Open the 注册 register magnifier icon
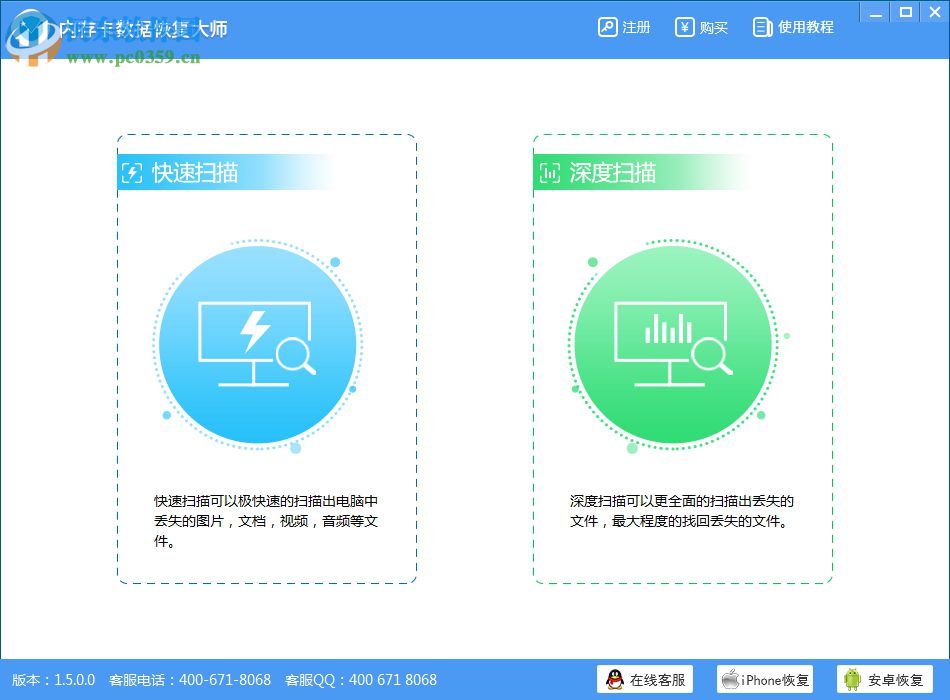The height and width of the screenshot is (700, 950). [x=607, y=27]
